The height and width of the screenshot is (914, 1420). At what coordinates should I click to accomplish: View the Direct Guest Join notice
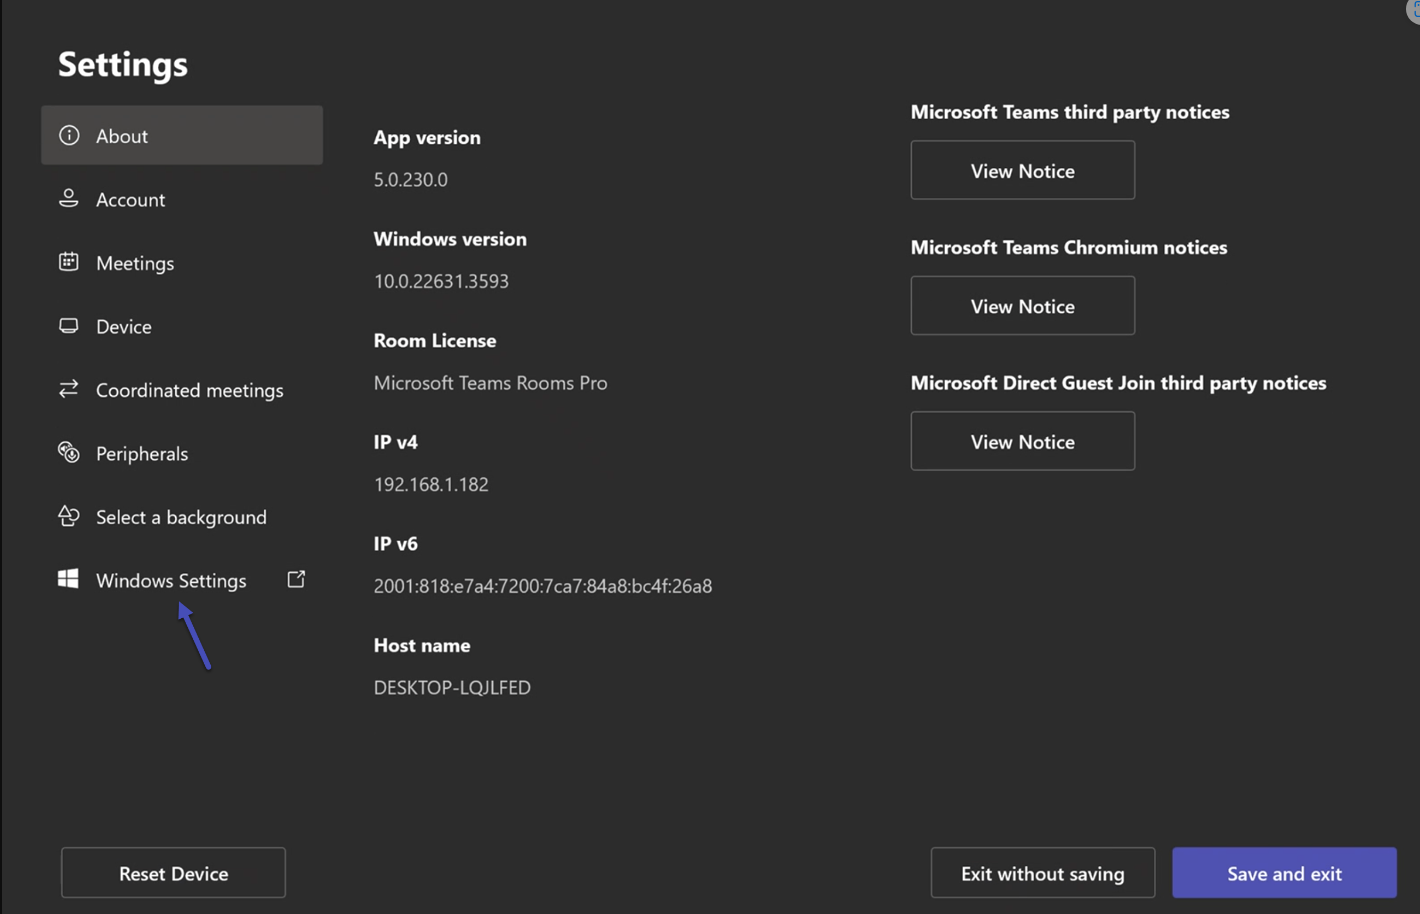click(x=1022, y=441)
